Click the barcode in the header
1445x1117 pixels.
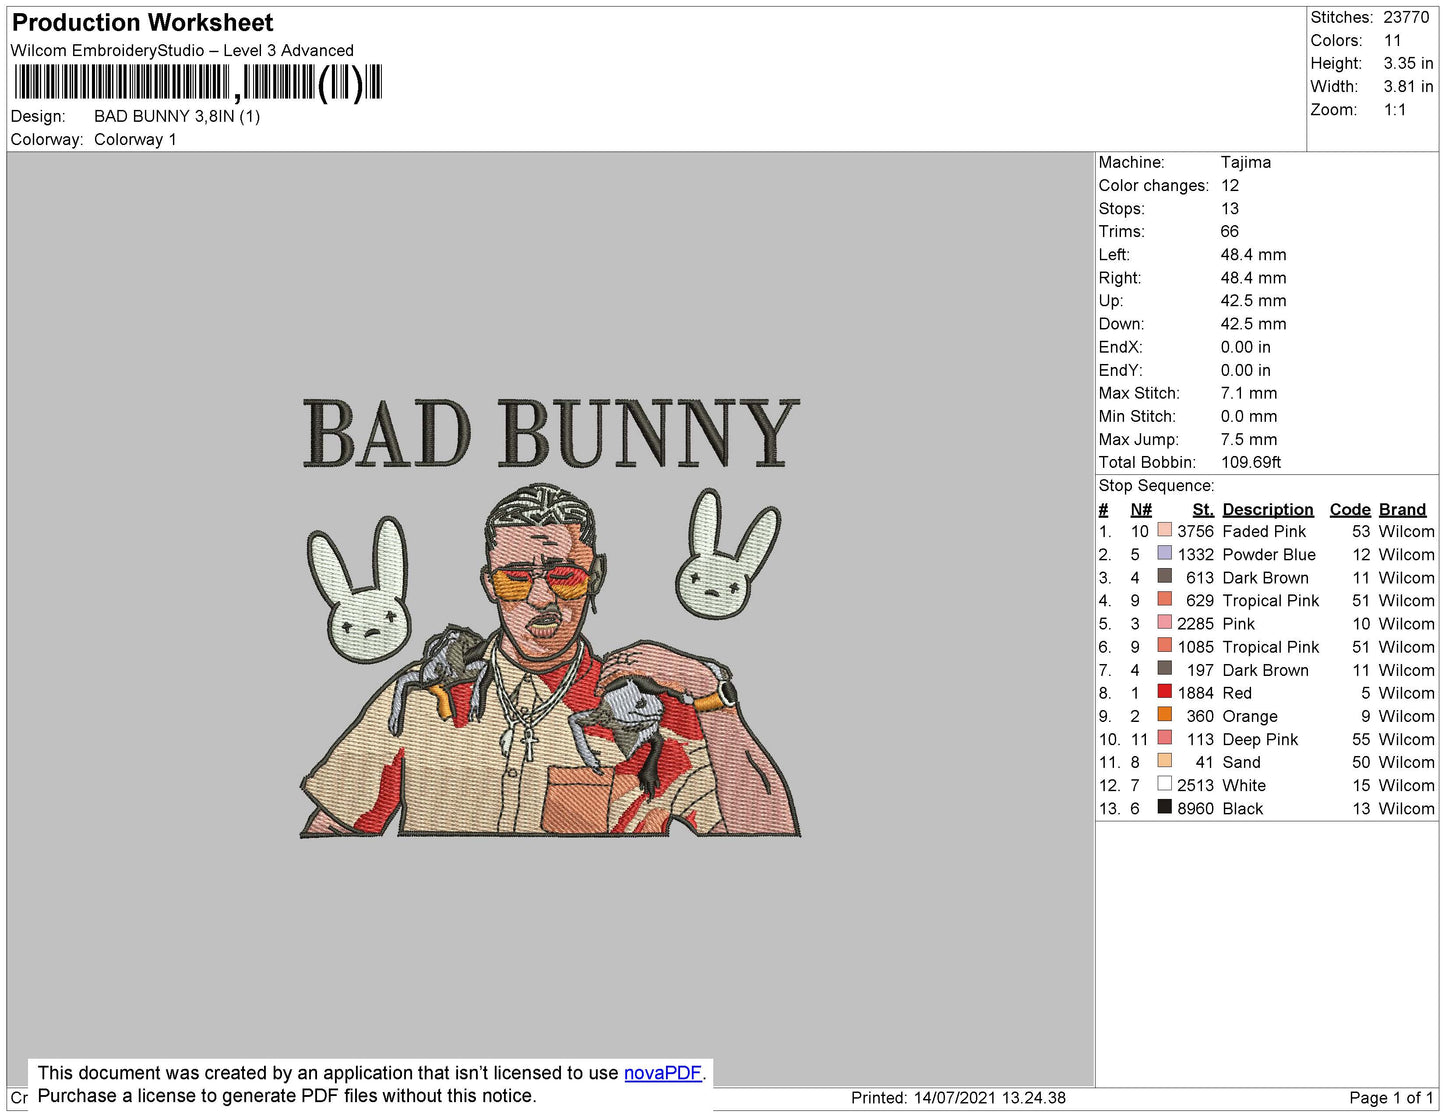(x=198, y=83)
